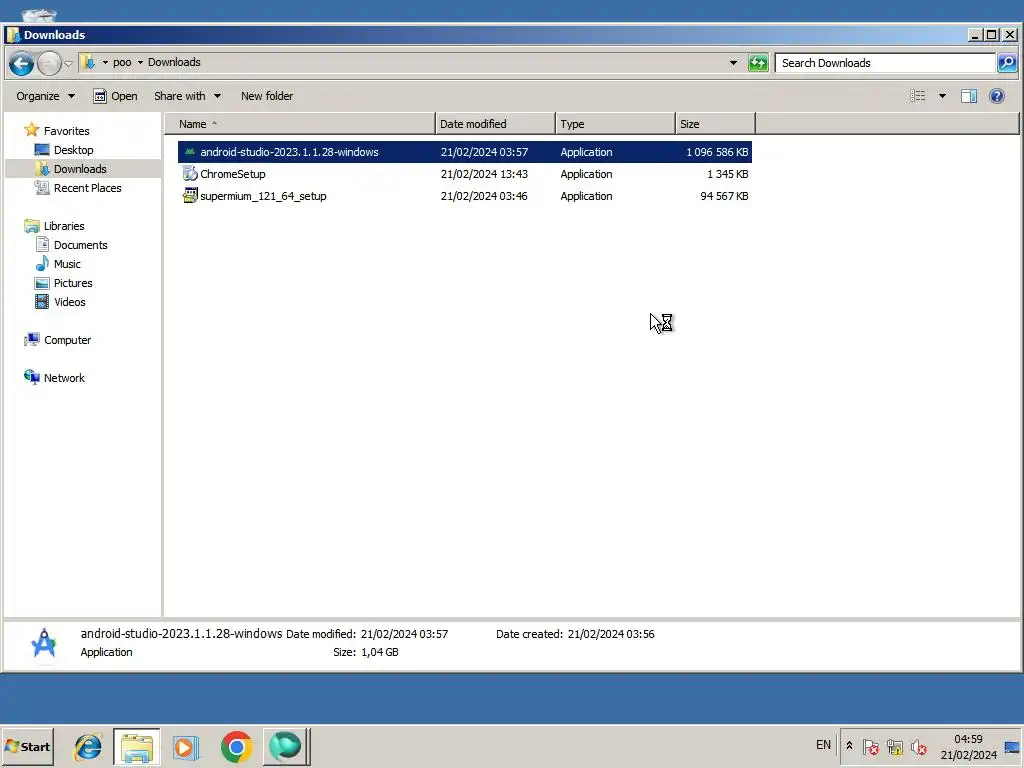Screen dimensions: 1024x768
Task: Sort by the Name column header
Action: pos(300,123)
